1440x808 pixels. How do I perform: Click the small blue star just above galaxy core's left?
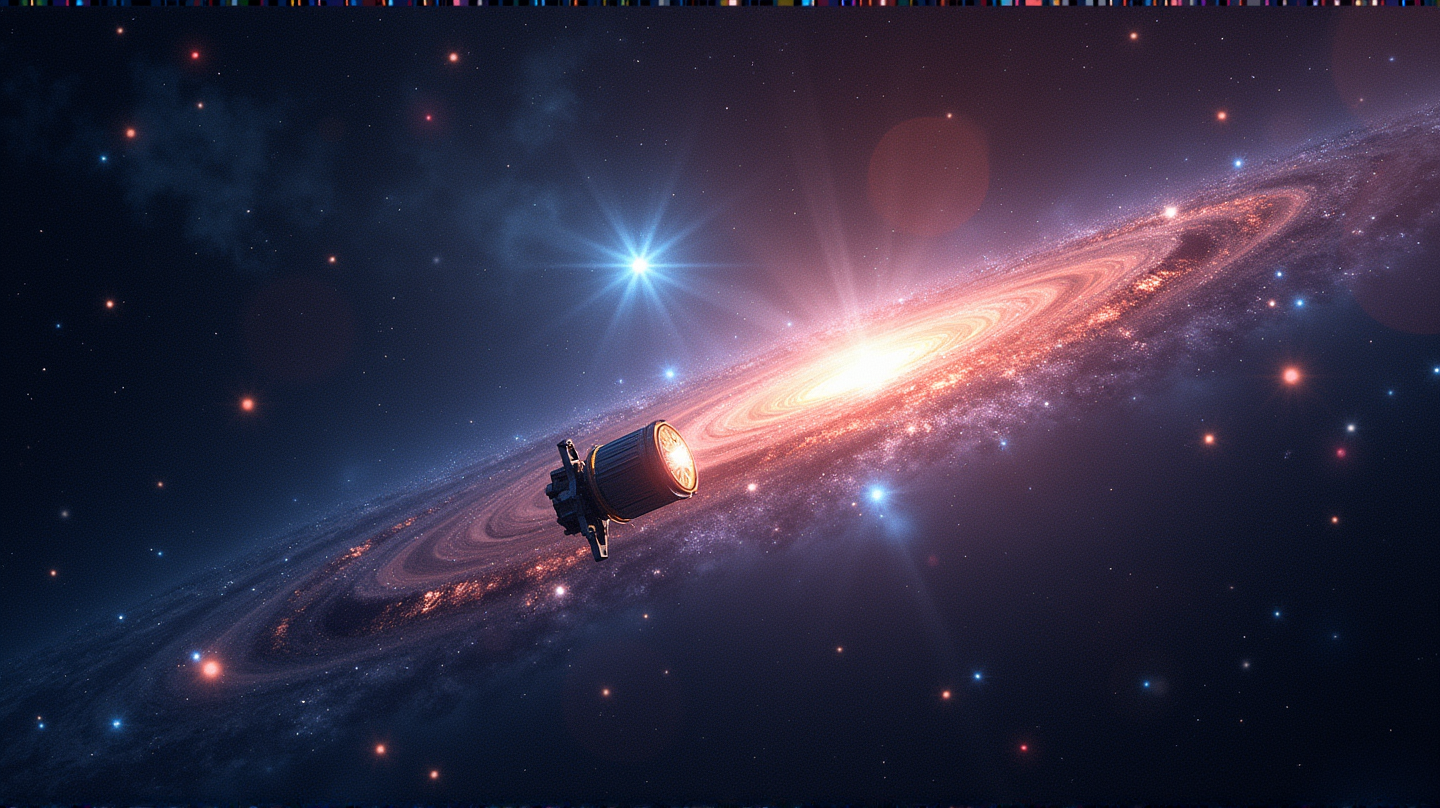(x=669, y=373)
